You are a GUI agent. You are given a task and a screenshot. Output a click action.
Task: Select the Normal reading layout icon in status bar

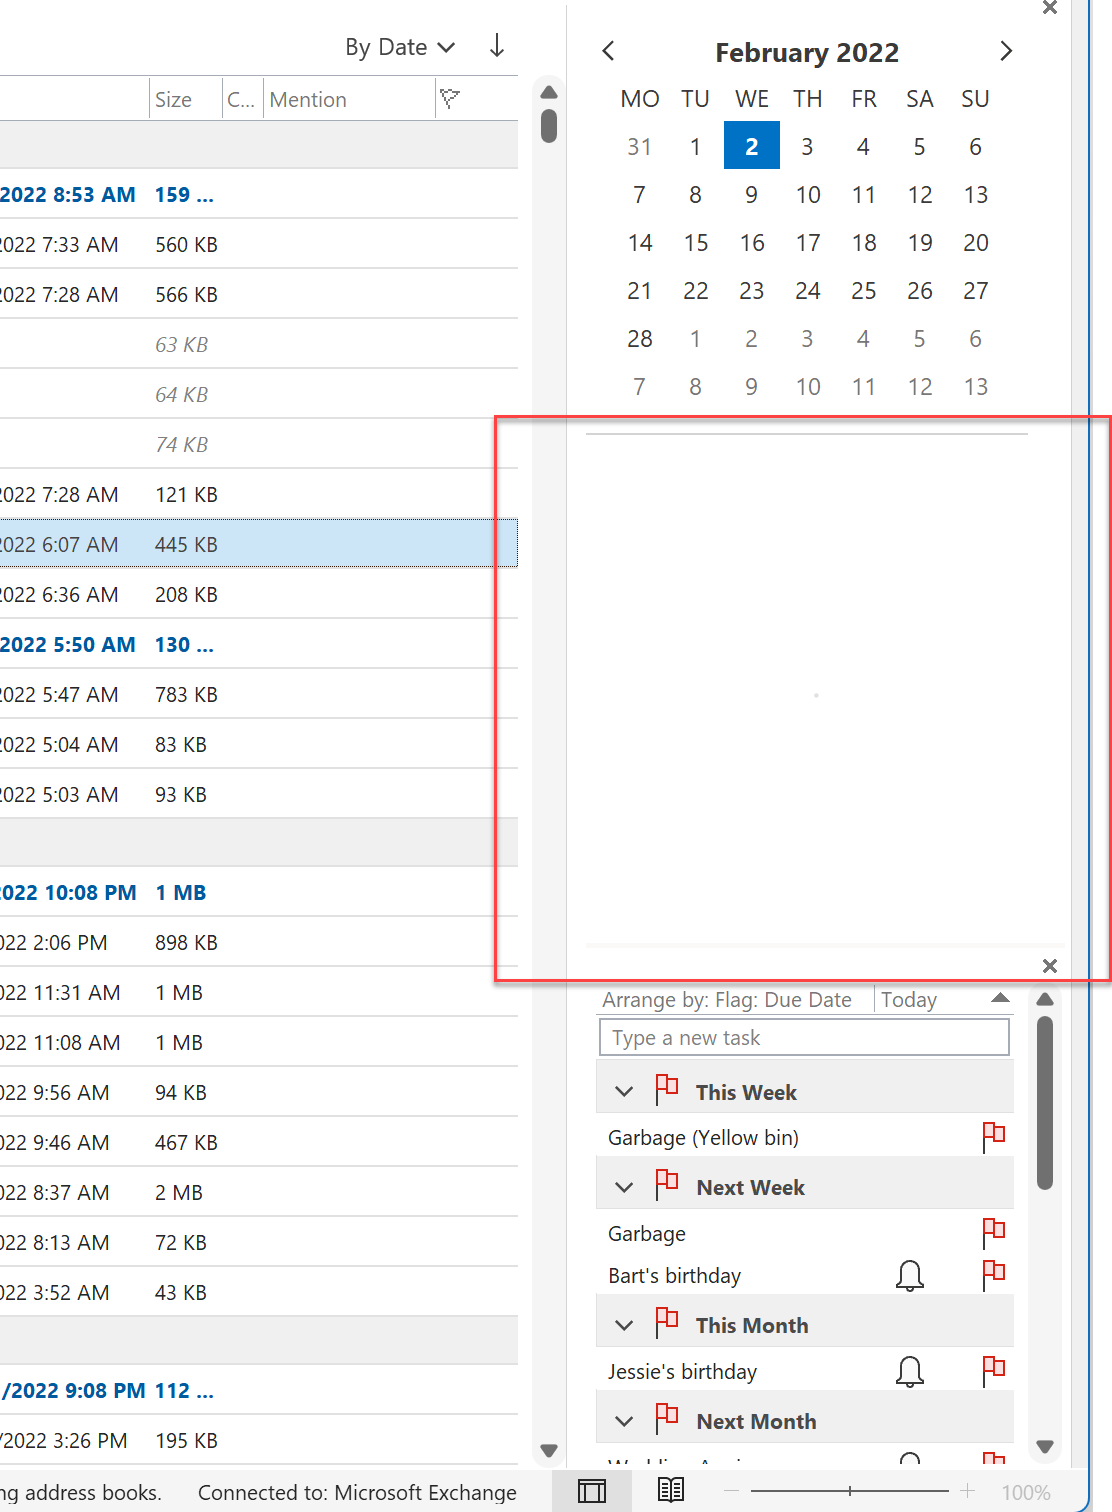point(592,1491)
